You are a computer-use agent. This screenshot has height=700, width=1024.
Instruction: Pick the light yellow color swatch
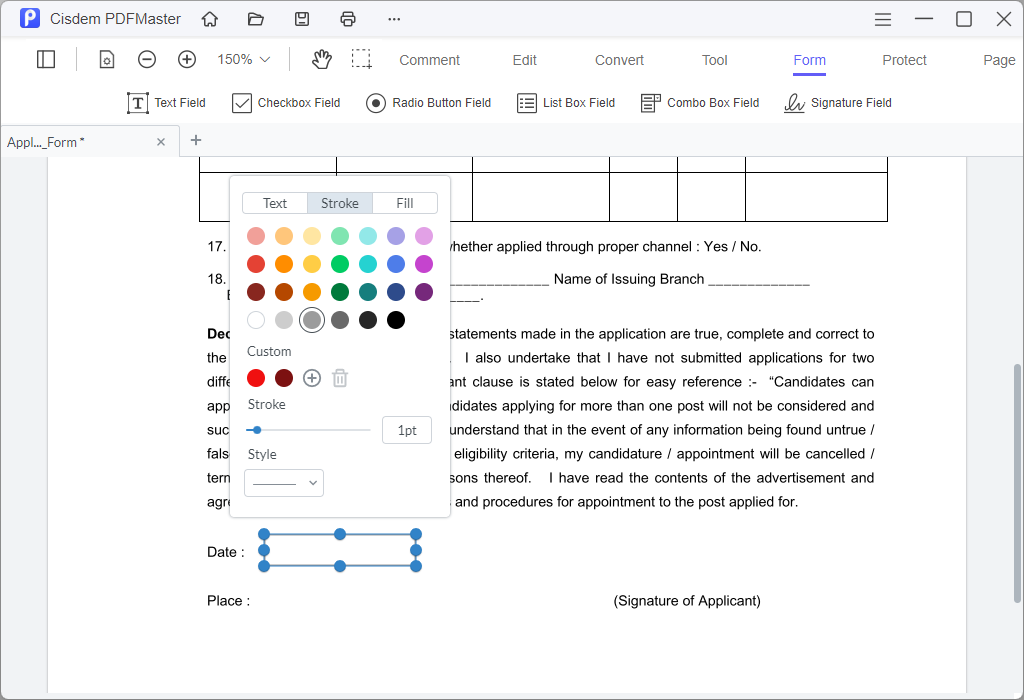312,236
